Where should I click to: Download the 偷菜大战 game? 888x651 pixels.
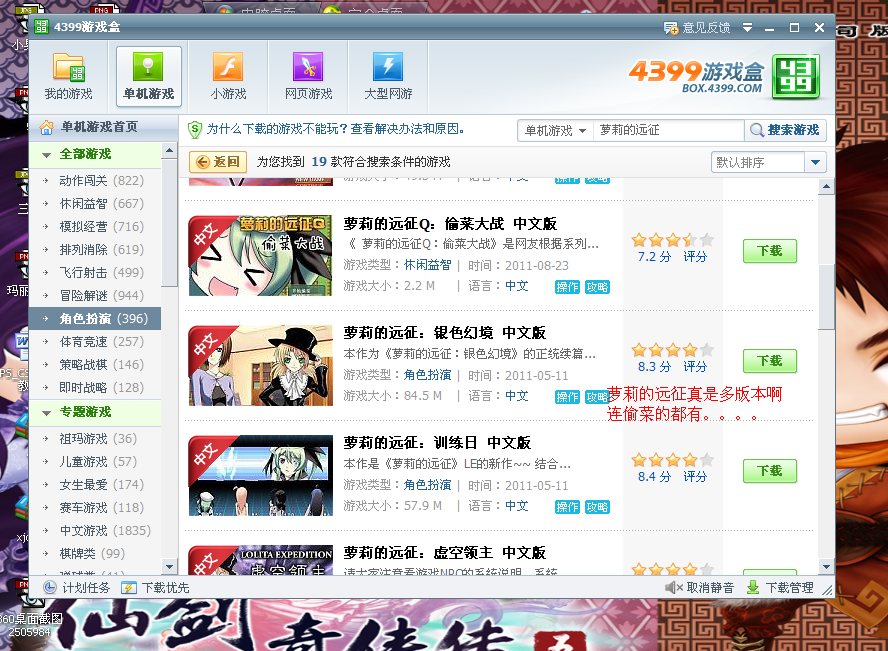tap(770, 251)
